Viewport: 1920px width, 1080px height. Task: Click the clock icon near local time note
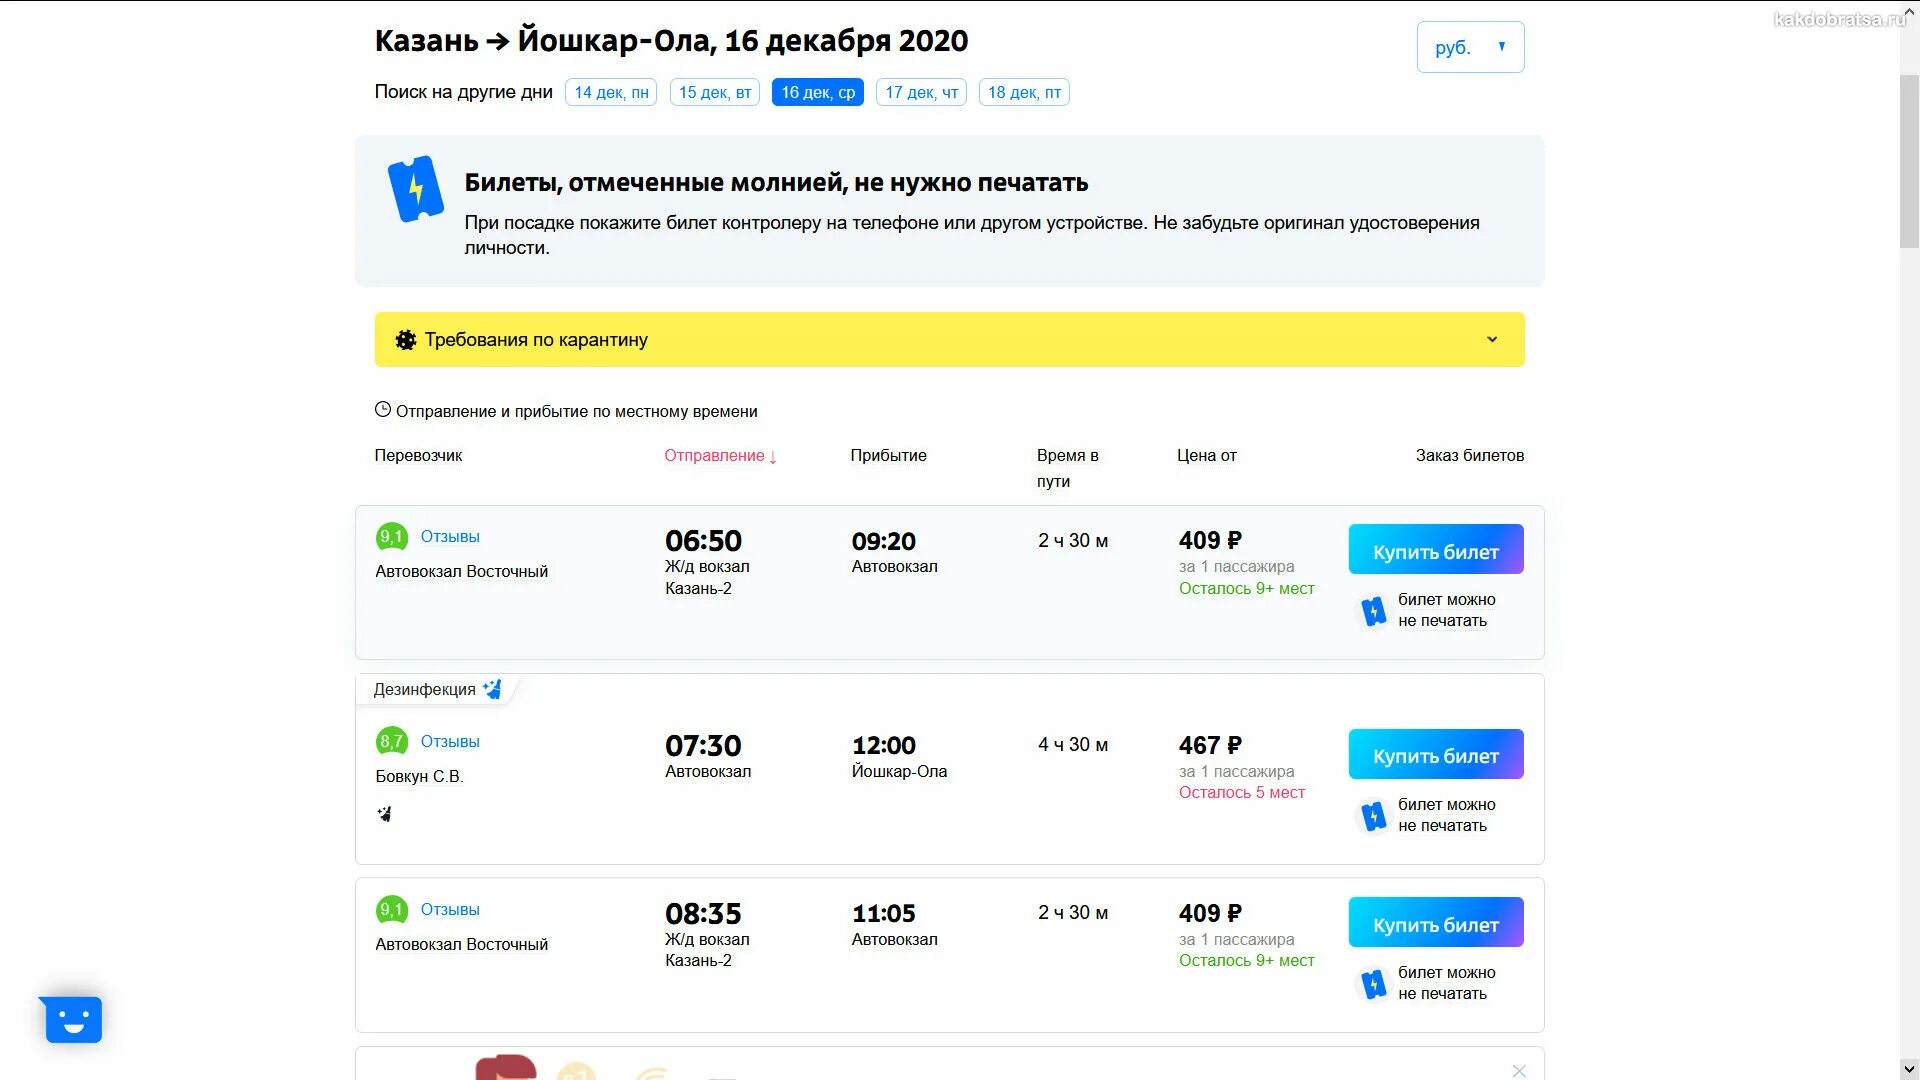point(383,410)
